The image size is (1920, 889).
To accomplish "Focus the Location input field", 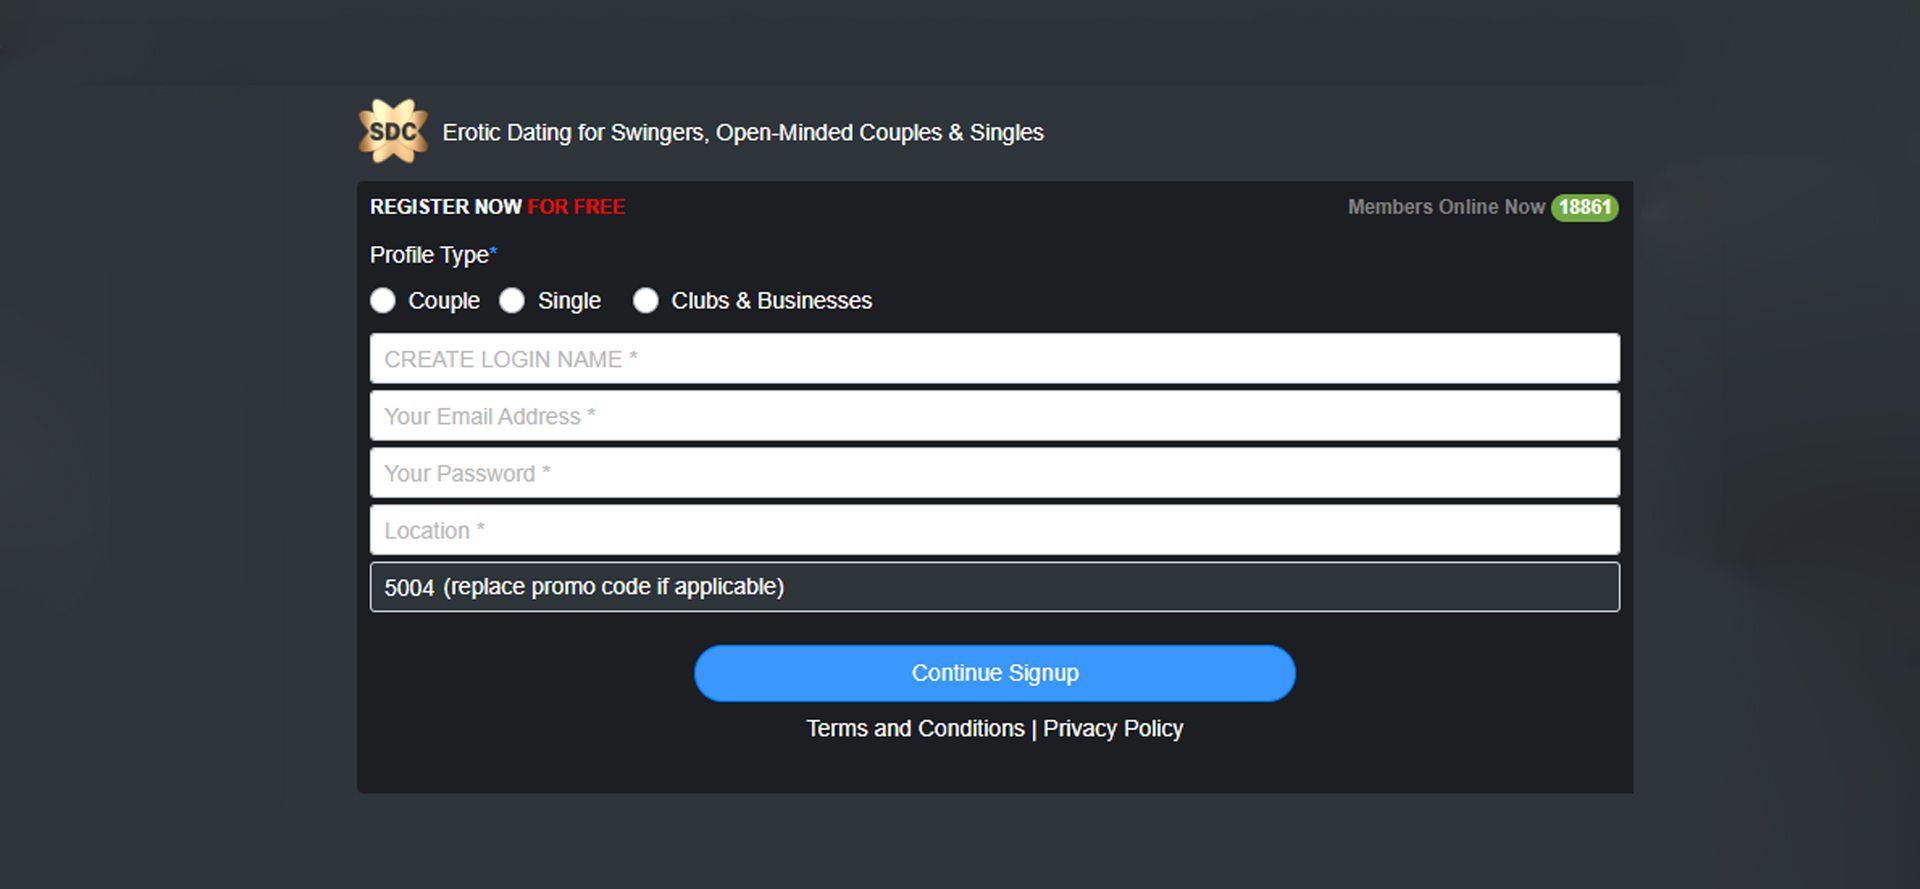I will 995,530.
